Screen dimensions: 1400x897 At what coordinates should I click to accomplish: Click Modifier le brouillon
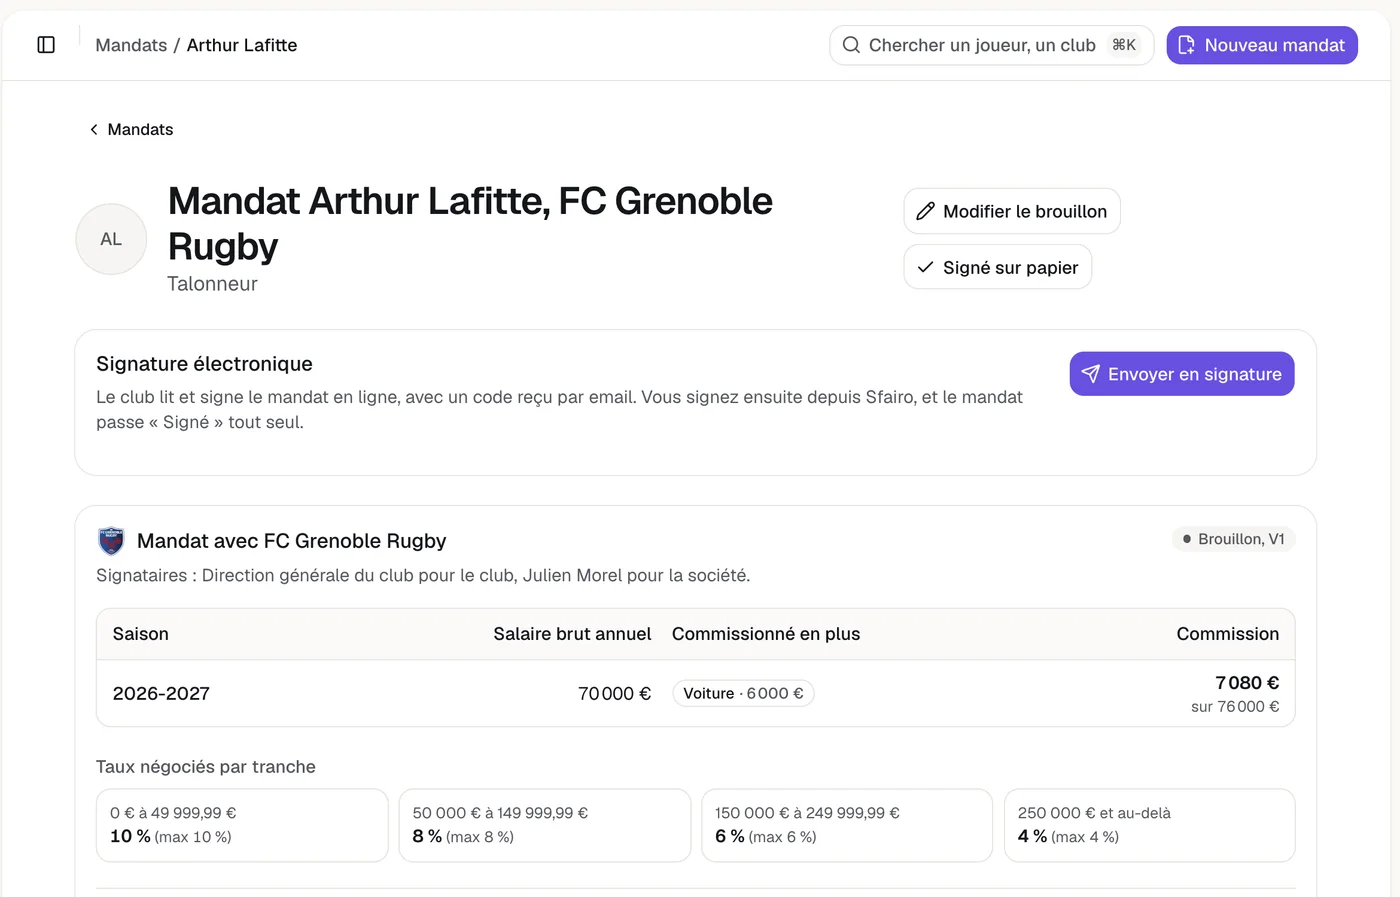tap(1012, 211)
